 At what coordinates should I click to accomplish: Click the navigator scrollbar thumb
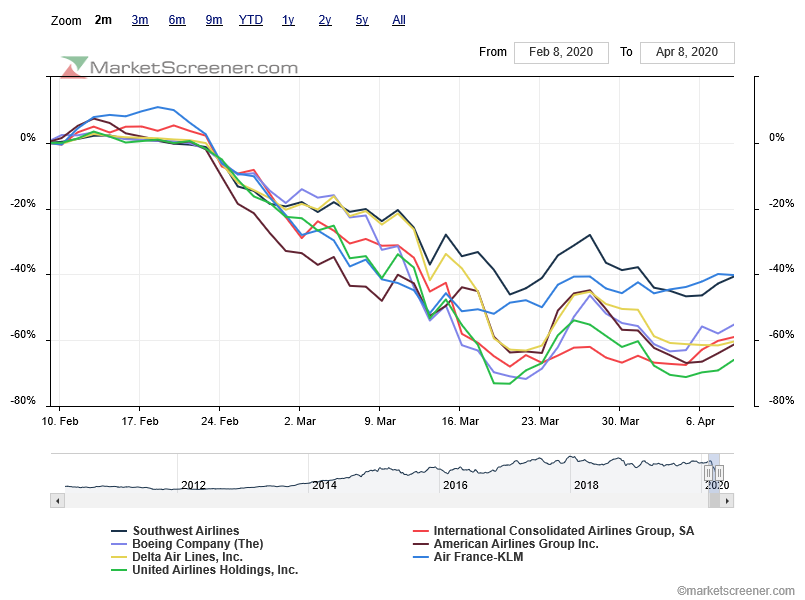(x=714, y=500)
